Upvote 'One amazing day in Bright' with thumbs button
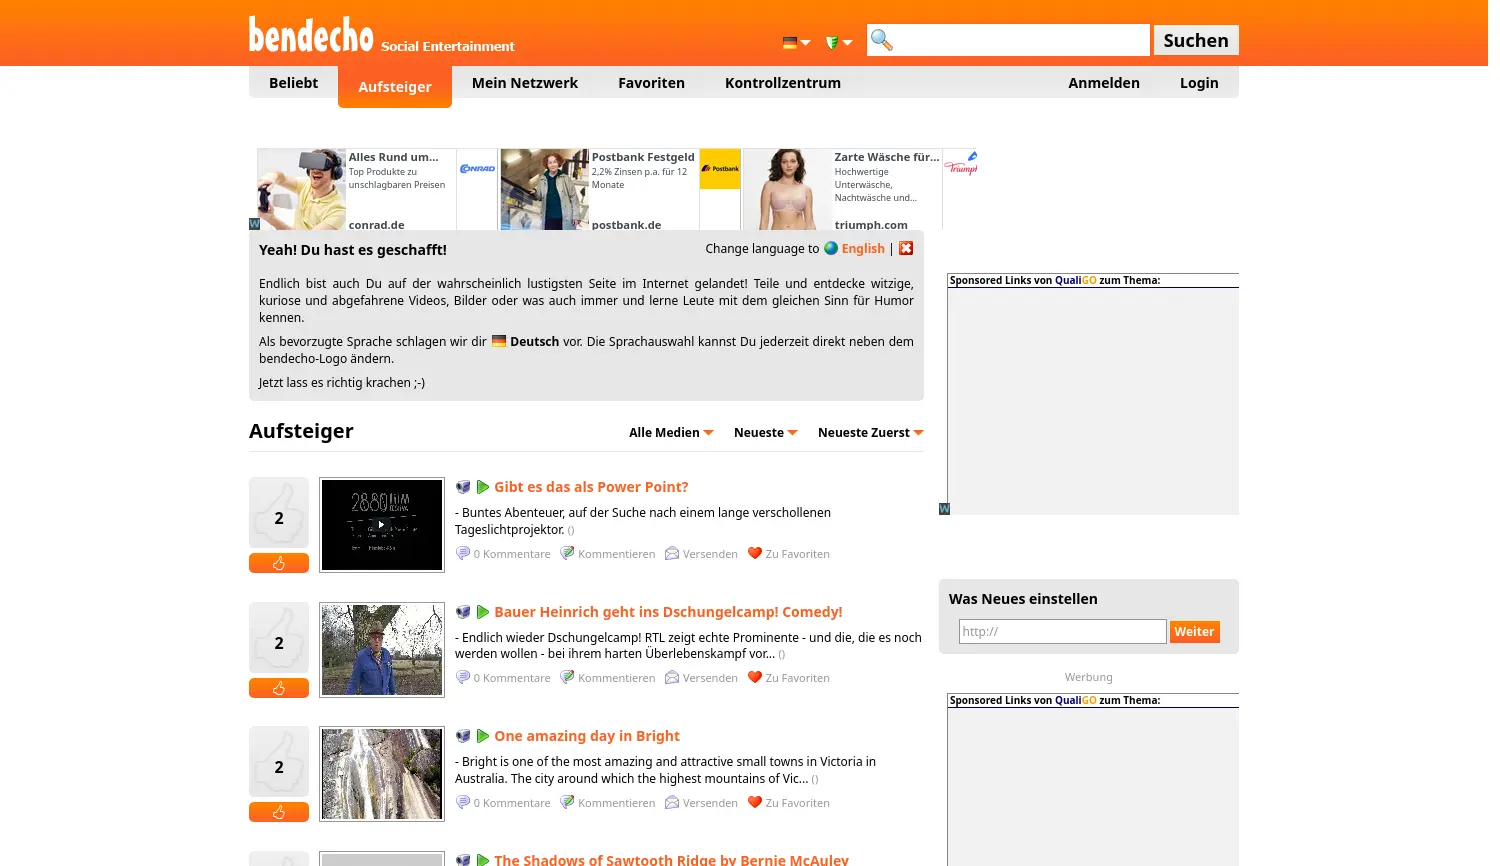The width and height of the screenshot is (1500, 866). [279, 812]
